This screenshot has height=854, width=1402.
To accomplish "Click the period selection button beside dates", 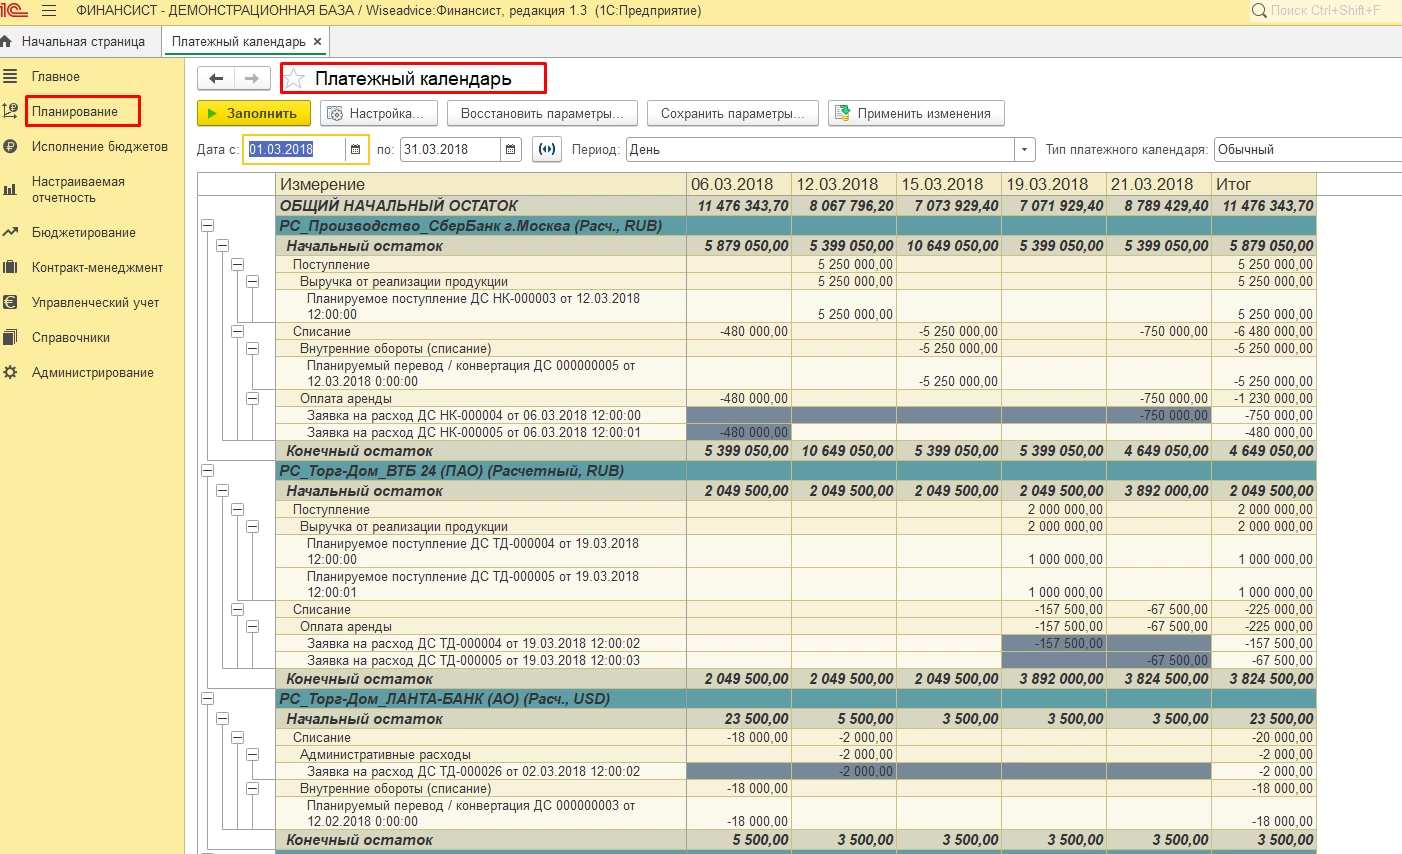I will pyautogui.click(x=546, y=150).
